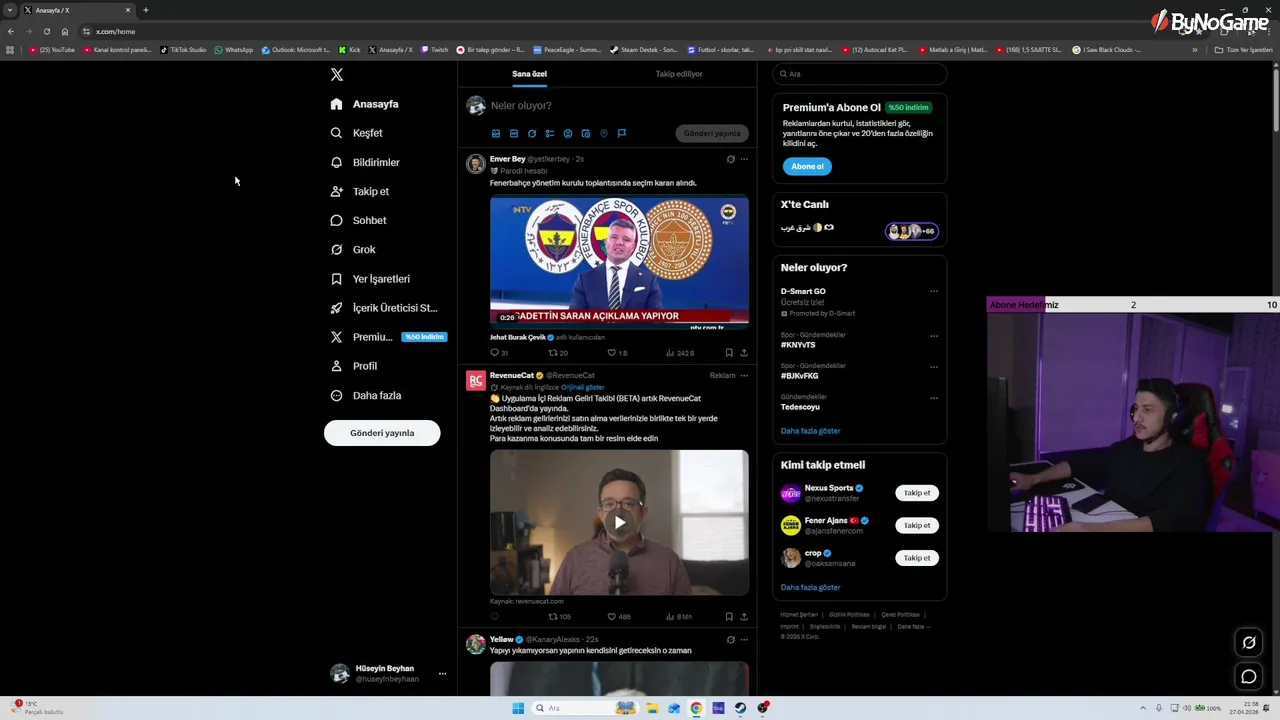Open the X'te Canlı live broadcast
Viewport: 1280px width, 720px height.
860,231
